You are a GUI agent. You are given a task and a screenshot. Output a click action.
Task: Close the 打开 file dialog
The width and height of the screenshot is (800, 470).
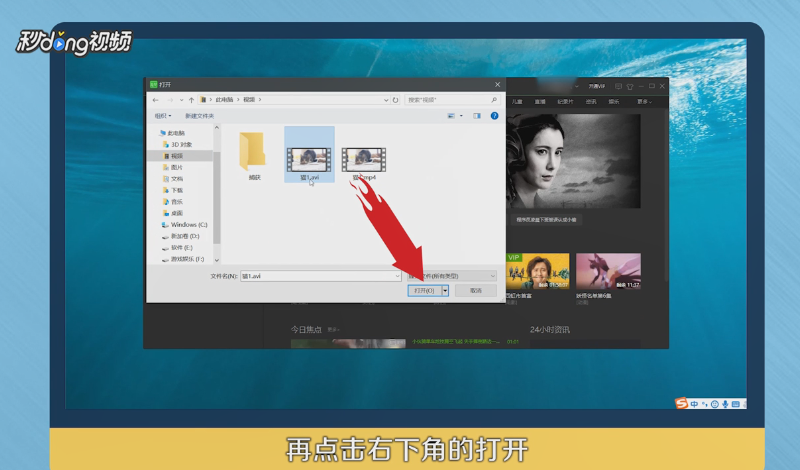coord(497,85)
